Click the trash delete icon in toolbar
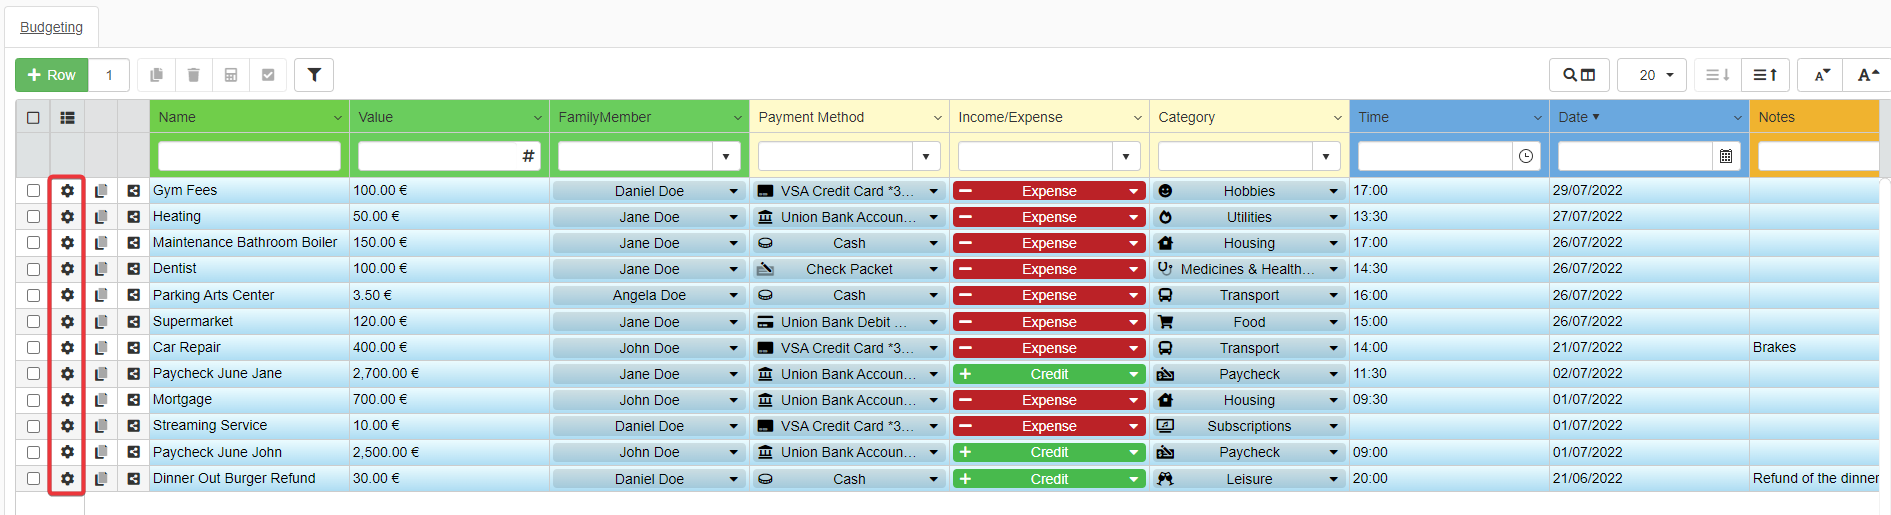 [194, 75]
